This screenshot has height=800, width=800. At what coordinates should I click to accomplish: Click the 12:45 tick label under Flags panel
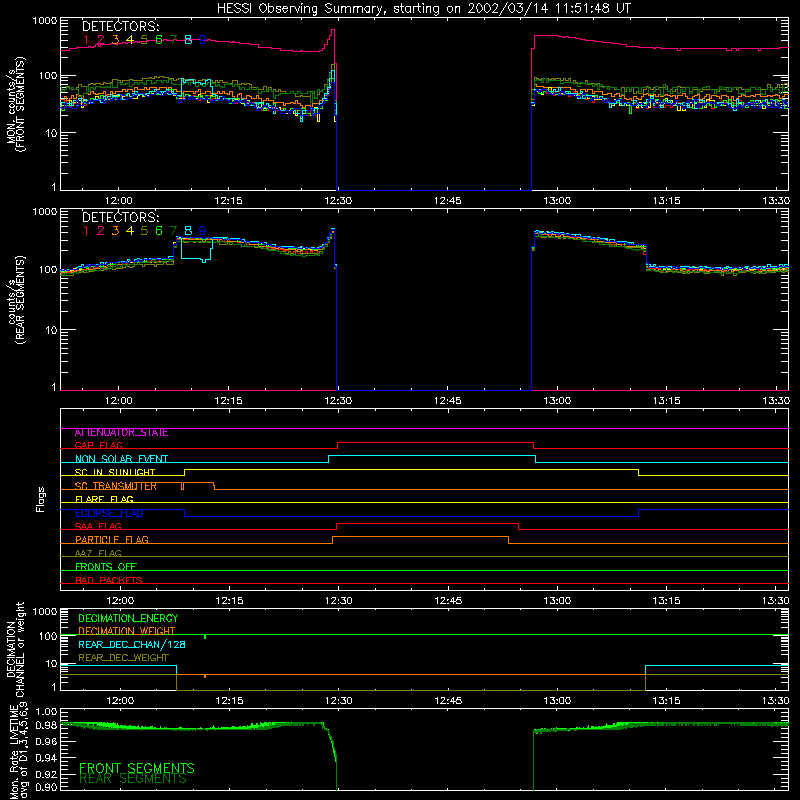[448, 601]
